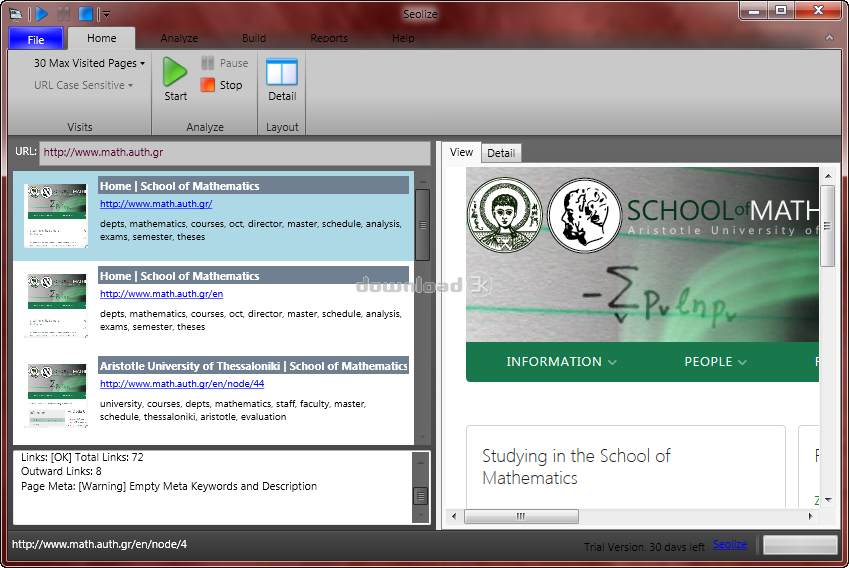This screenshot has height=568, width=849.
Task: Click the web preview vertical scrollbar thumb
Action: tap(827, 225)
